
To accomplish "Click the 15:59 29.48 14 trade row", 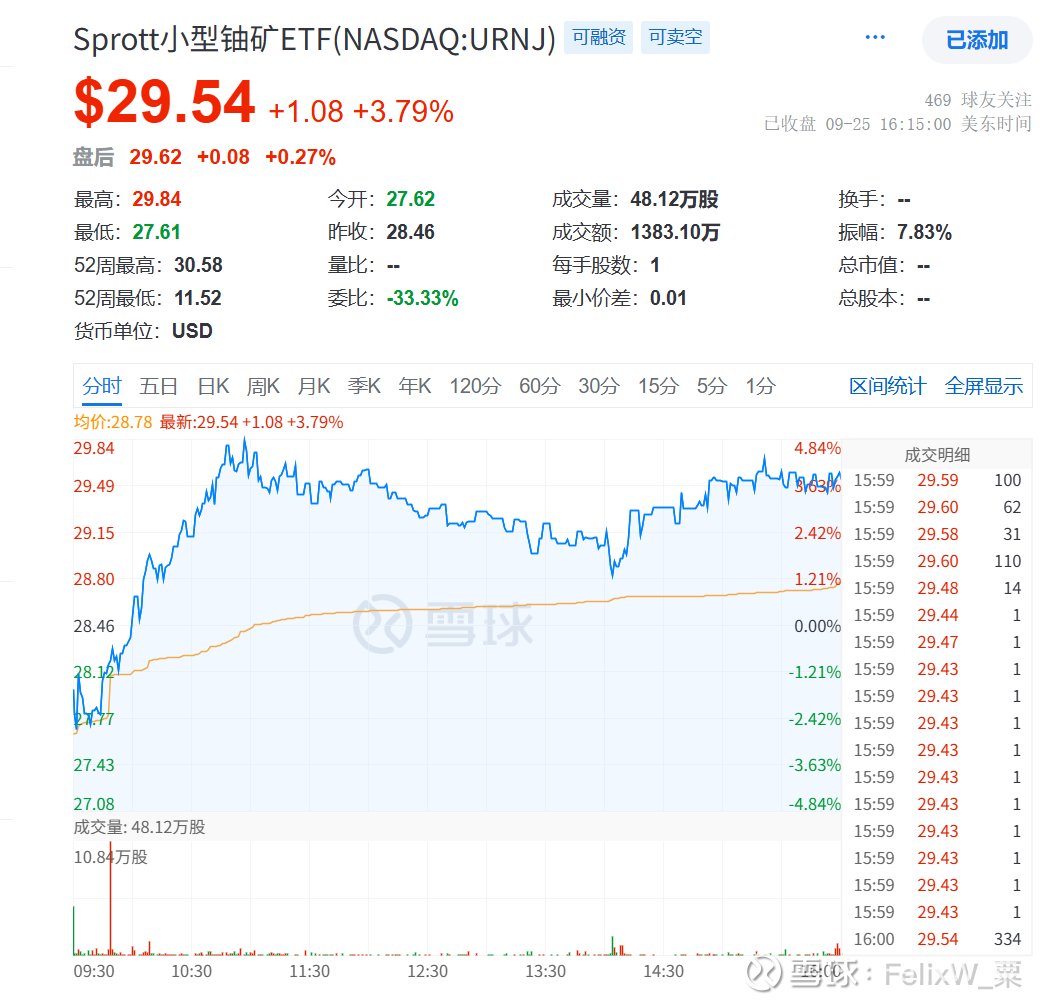I will (937, 589).
